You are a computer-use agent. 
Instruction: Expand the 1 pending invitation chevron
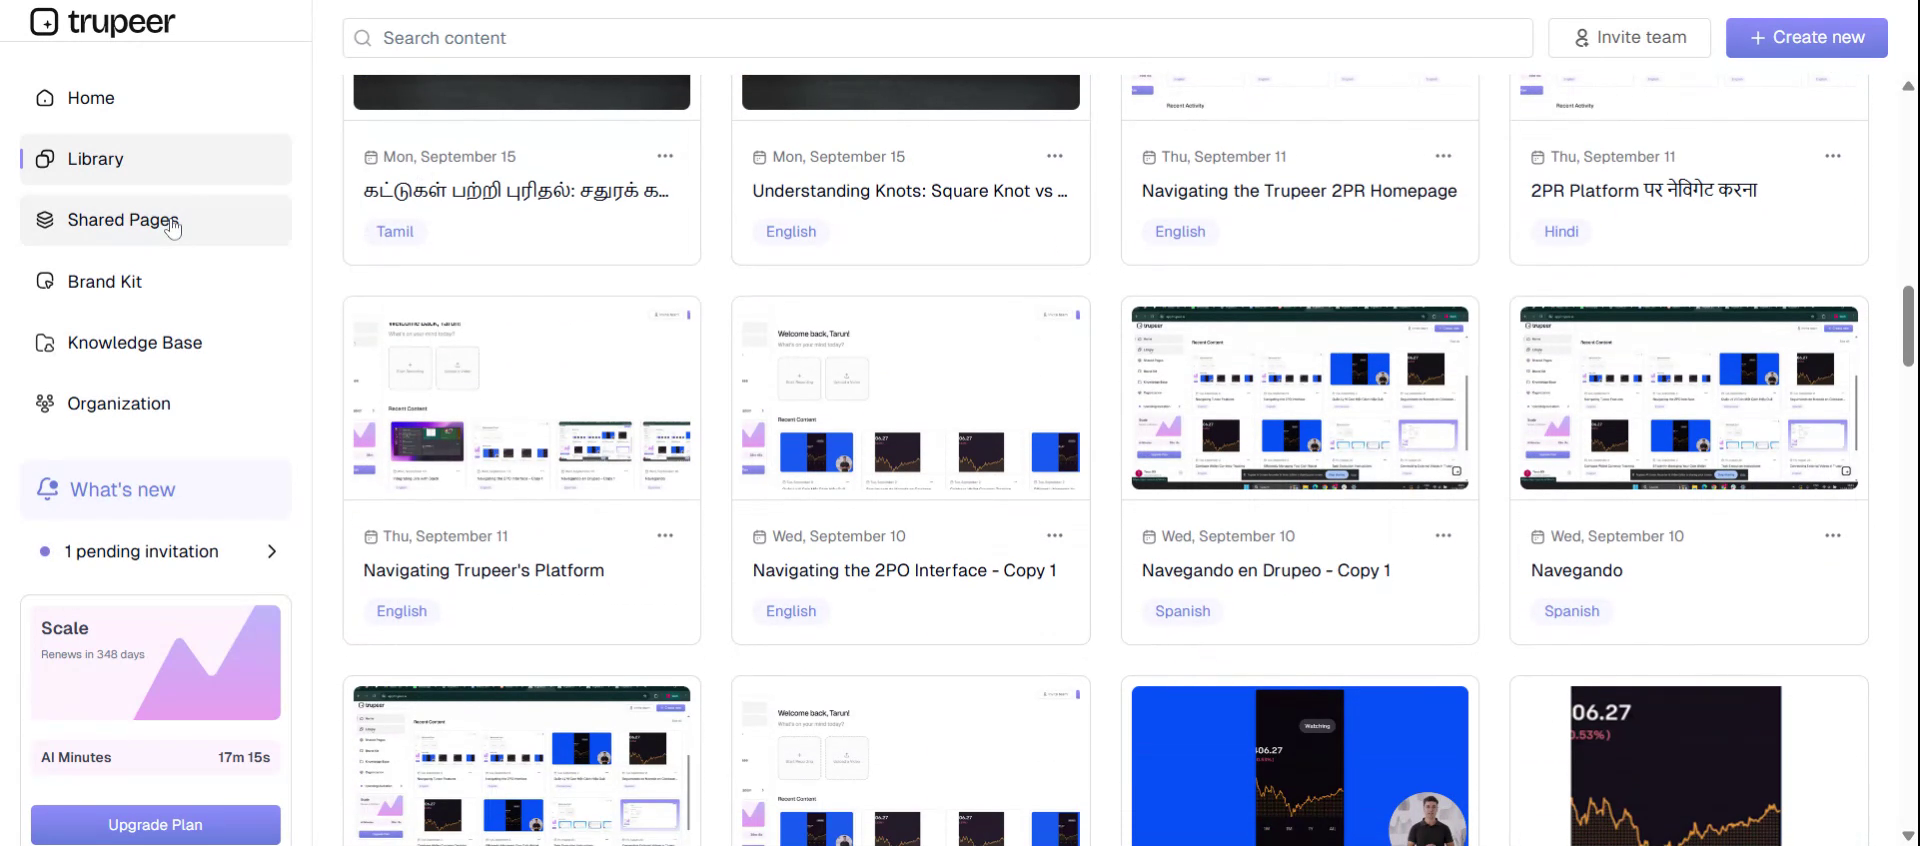[x=272, y=552]
